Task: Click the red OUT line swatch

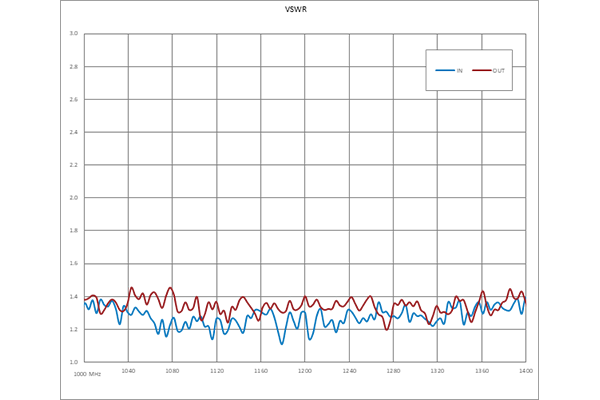Action: 482,70
